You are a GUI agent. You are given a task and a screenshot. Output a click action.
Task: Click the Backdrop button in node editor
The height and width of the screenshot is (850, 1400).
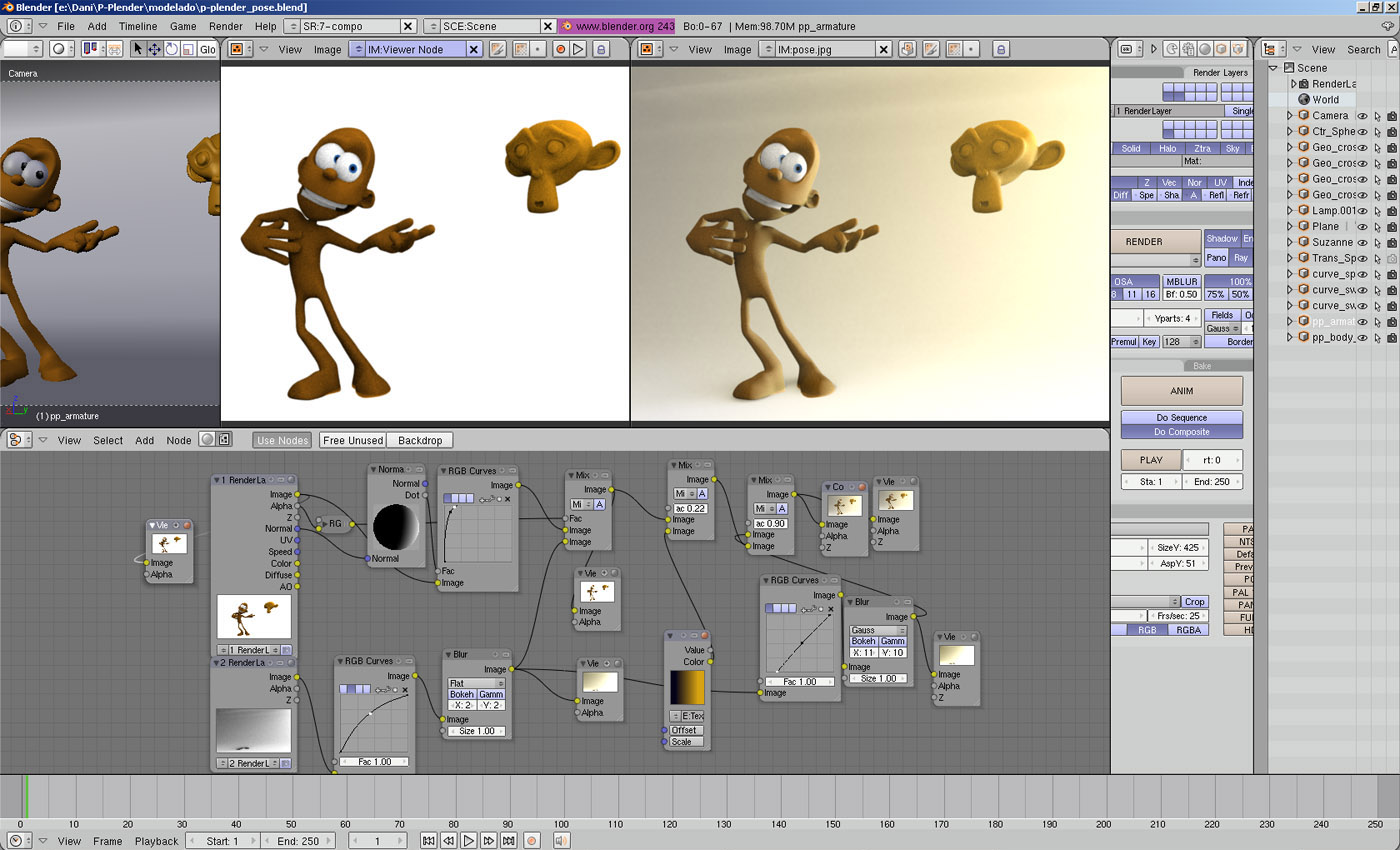coord(420,440)
